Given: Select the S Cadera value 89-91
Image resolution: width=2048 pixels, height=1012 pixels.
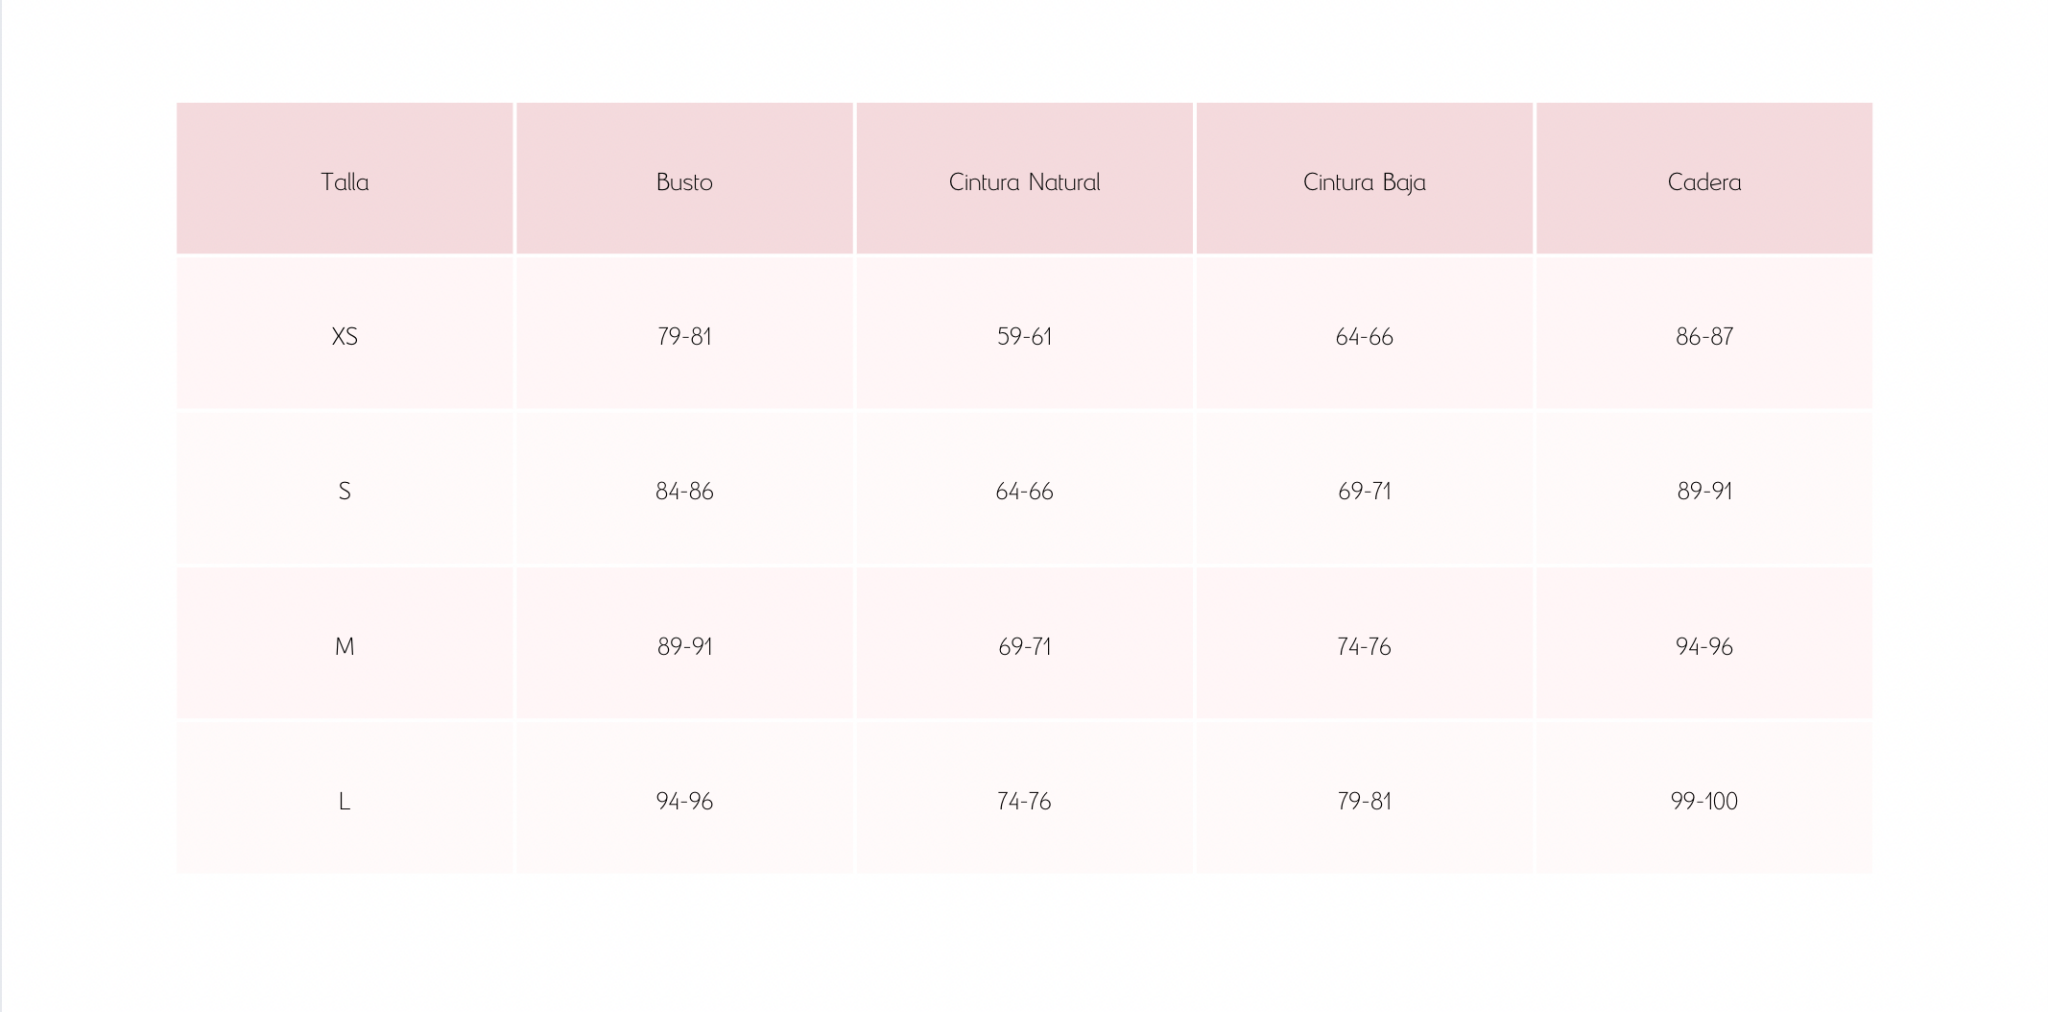Looking at the screenshot, I should [x=1704, y=491].
